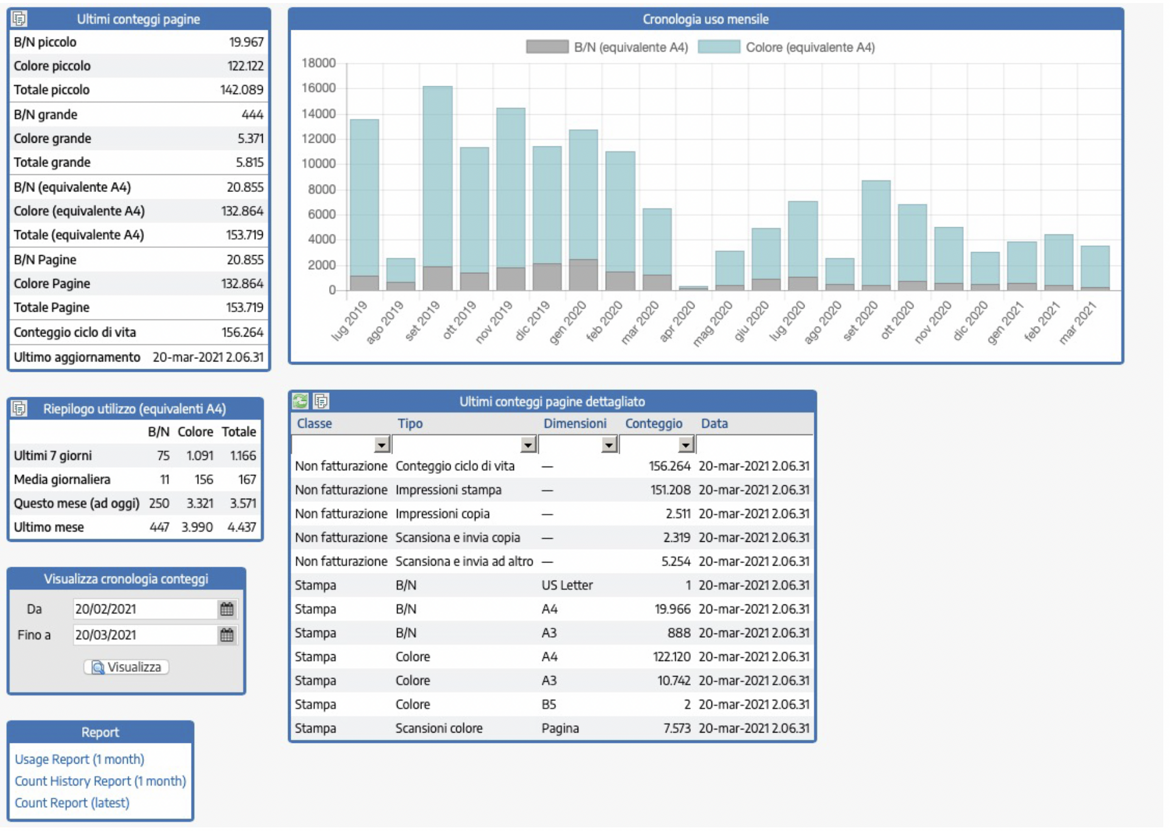Toggle B/N (equivalente A4) legend series
The height and width of the screenshot is (831, 1170).
pyautogui.click(x=607, y=47)
